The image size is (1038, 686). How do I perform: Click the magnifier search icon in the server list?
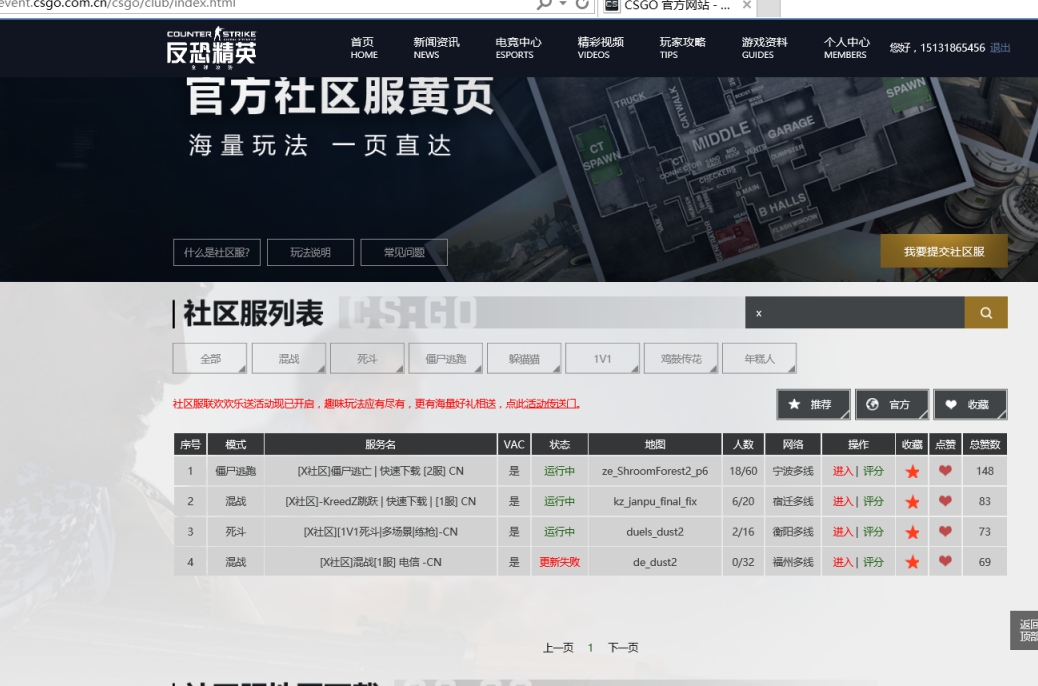pos(985,312)
